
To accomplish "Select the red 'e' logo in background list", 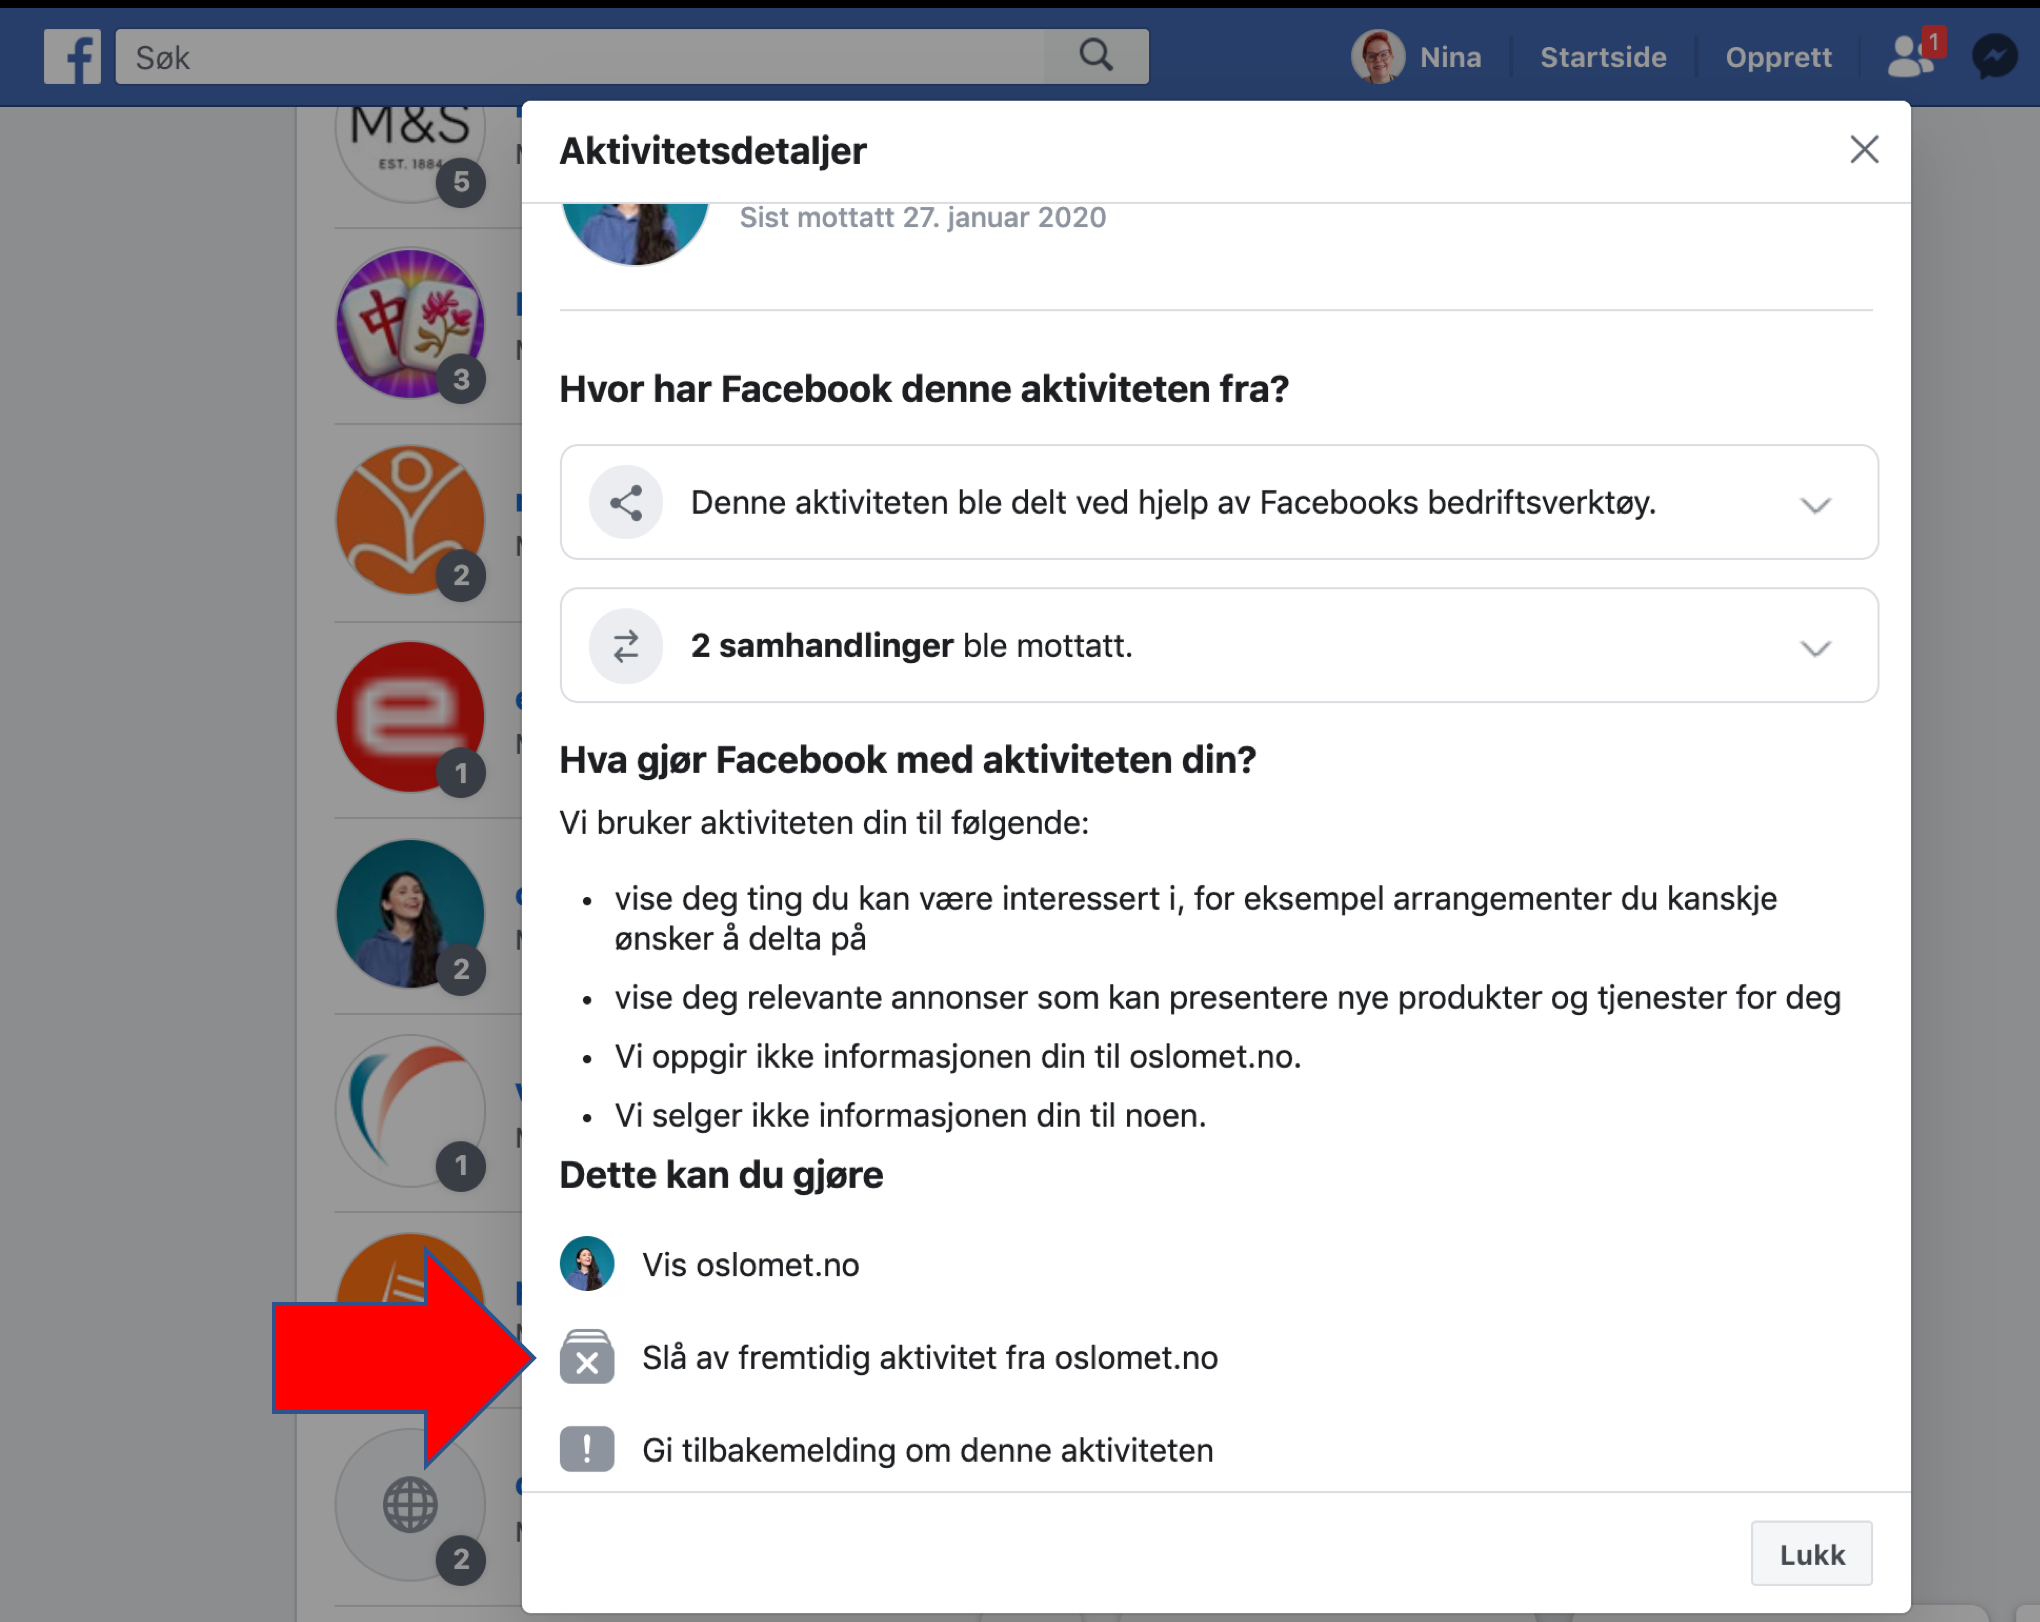I will (410, 717).
